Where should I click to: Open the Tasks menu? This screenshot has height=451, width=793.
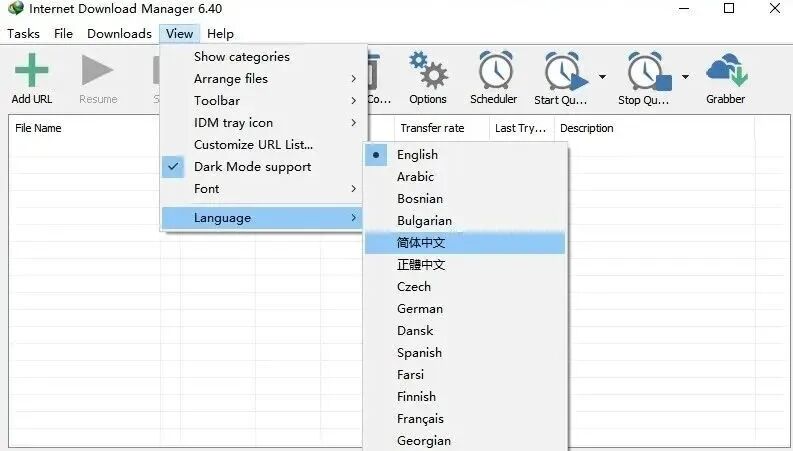[23, 34]
